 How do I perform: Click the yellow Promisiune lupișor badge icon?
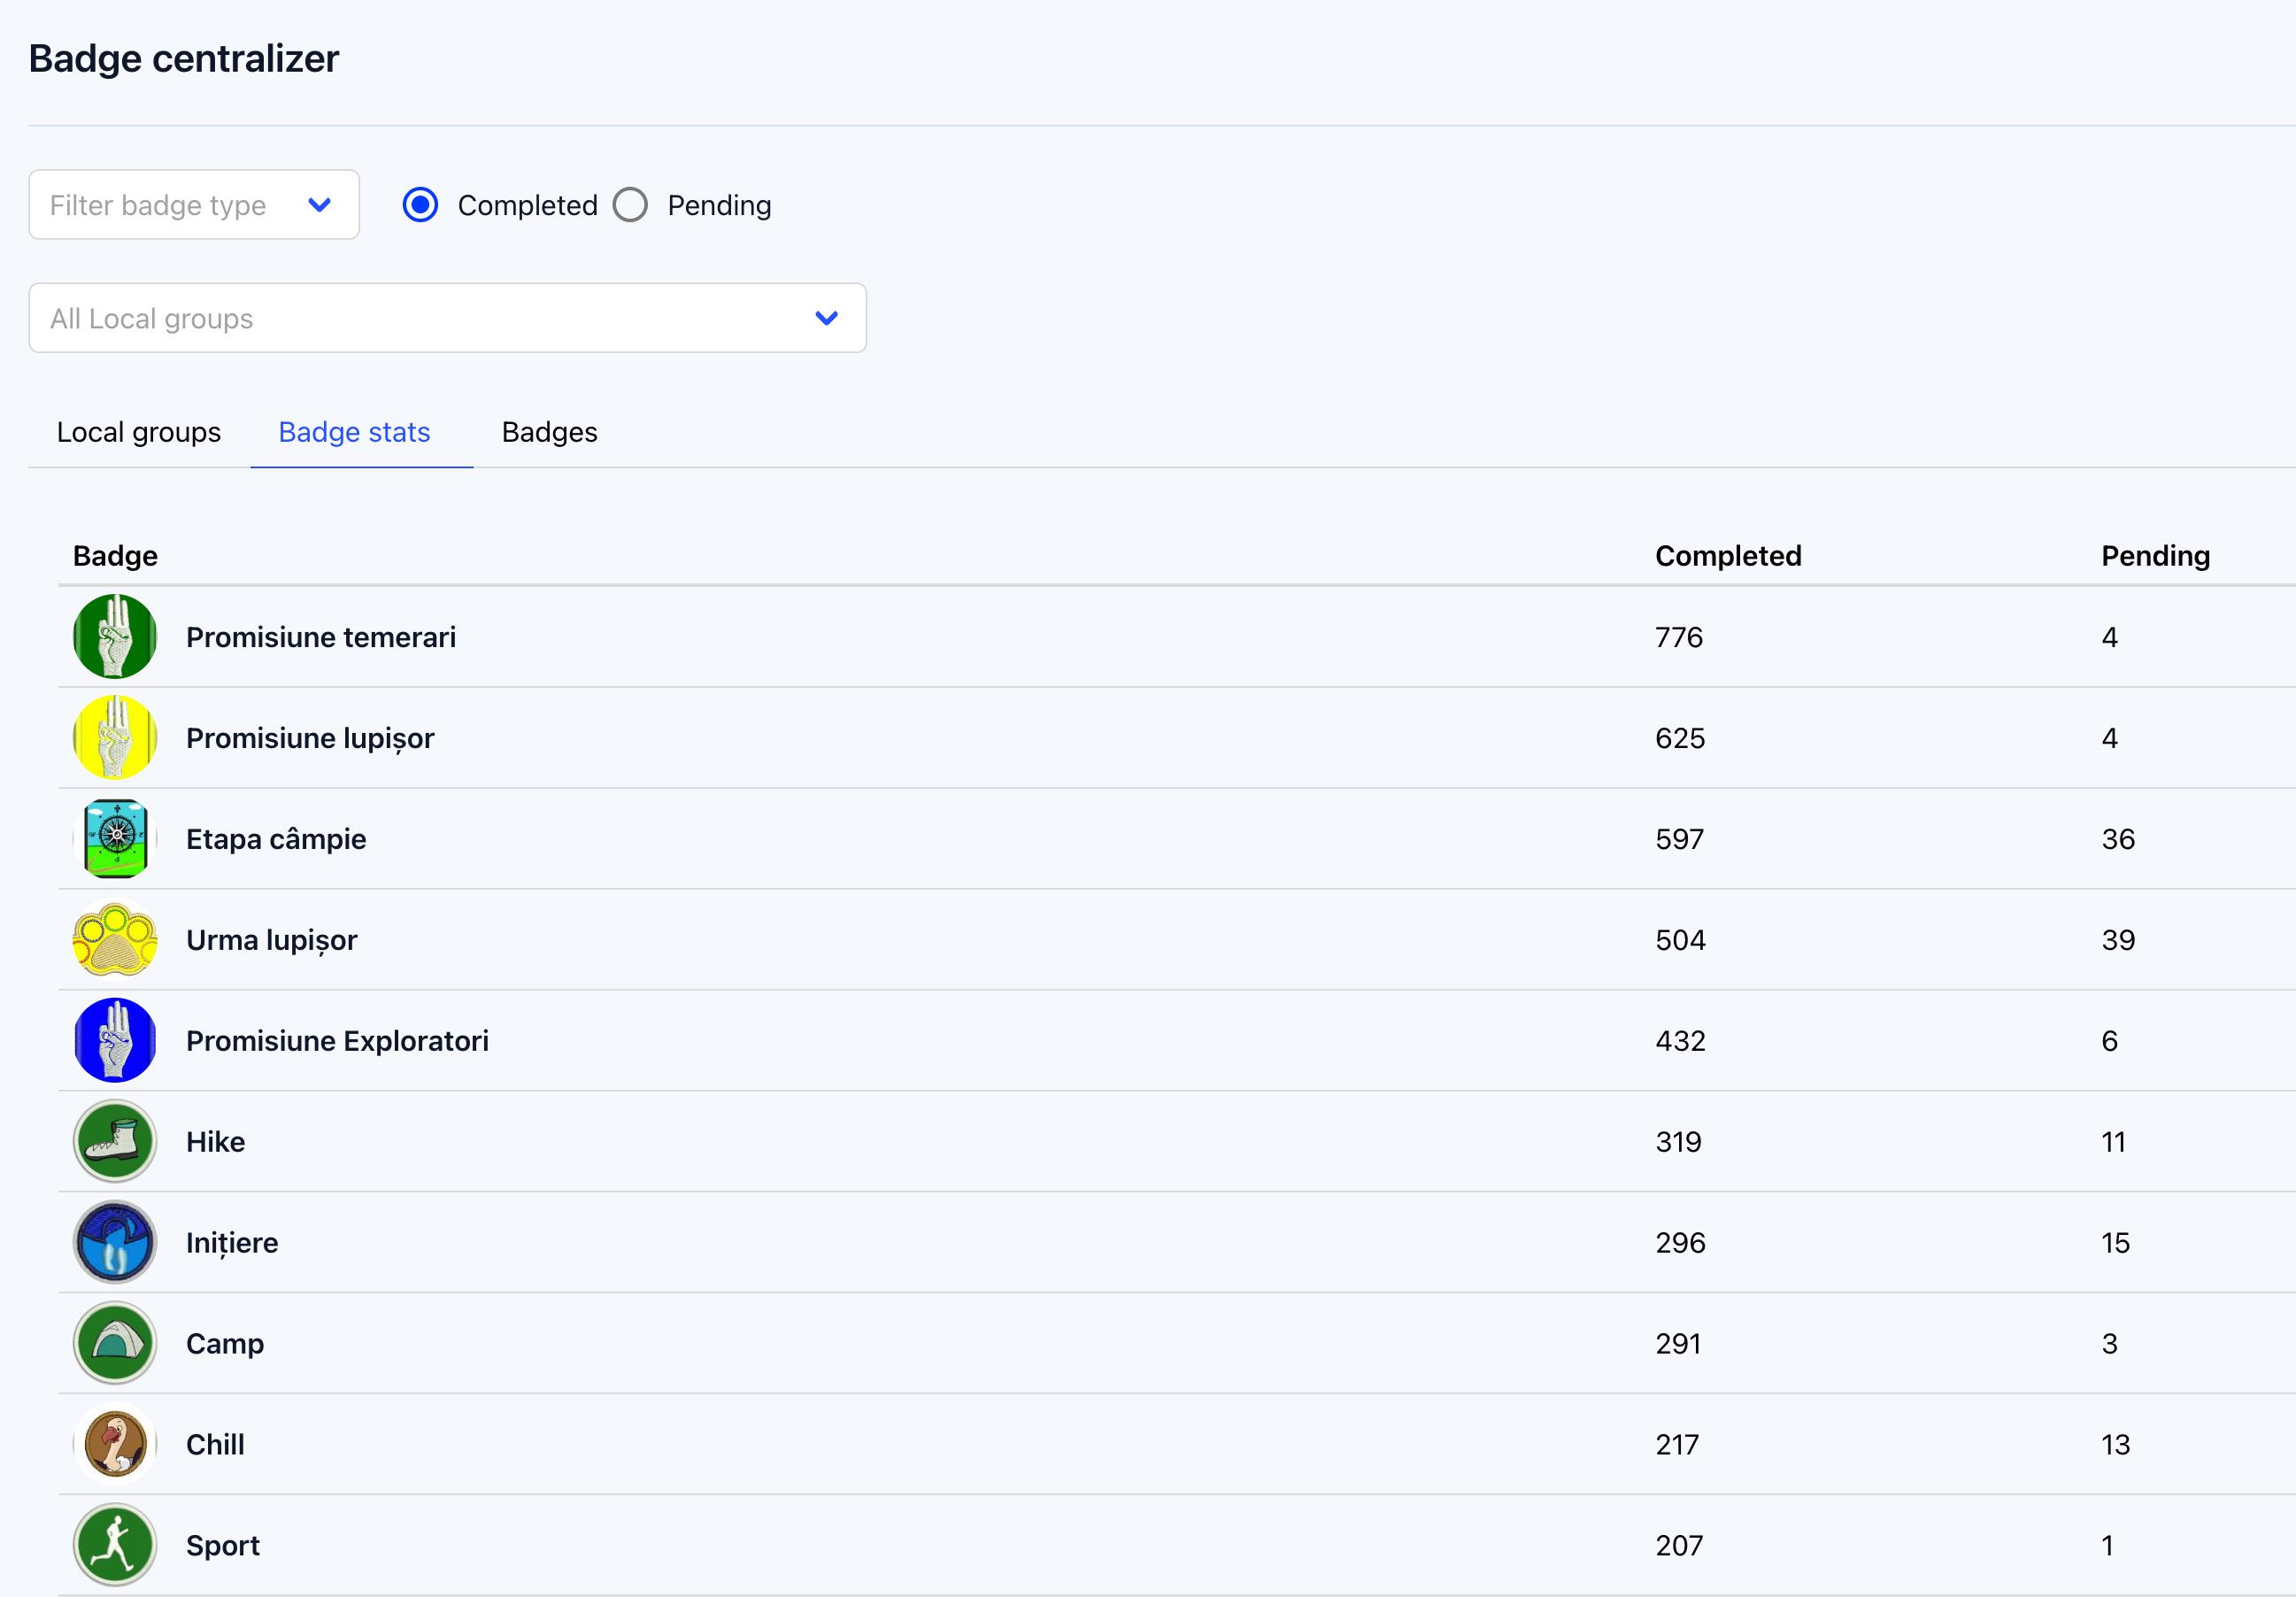pos(115,738)
